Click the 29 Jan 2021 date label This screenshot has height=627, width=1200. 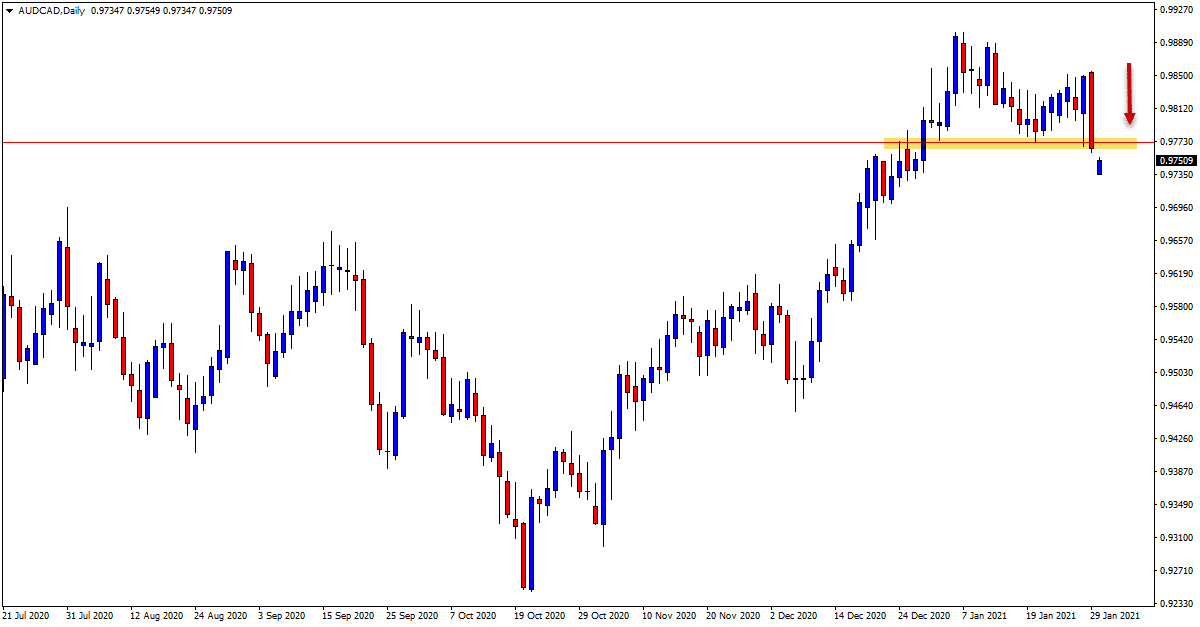pos(1114,616)
